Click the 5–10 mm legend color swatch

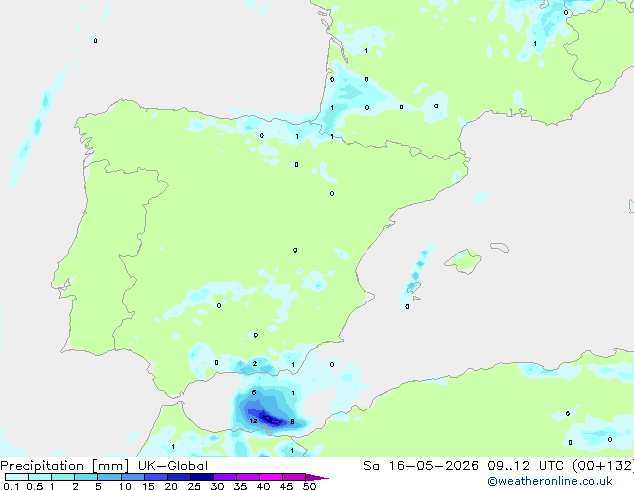[109, 477]
